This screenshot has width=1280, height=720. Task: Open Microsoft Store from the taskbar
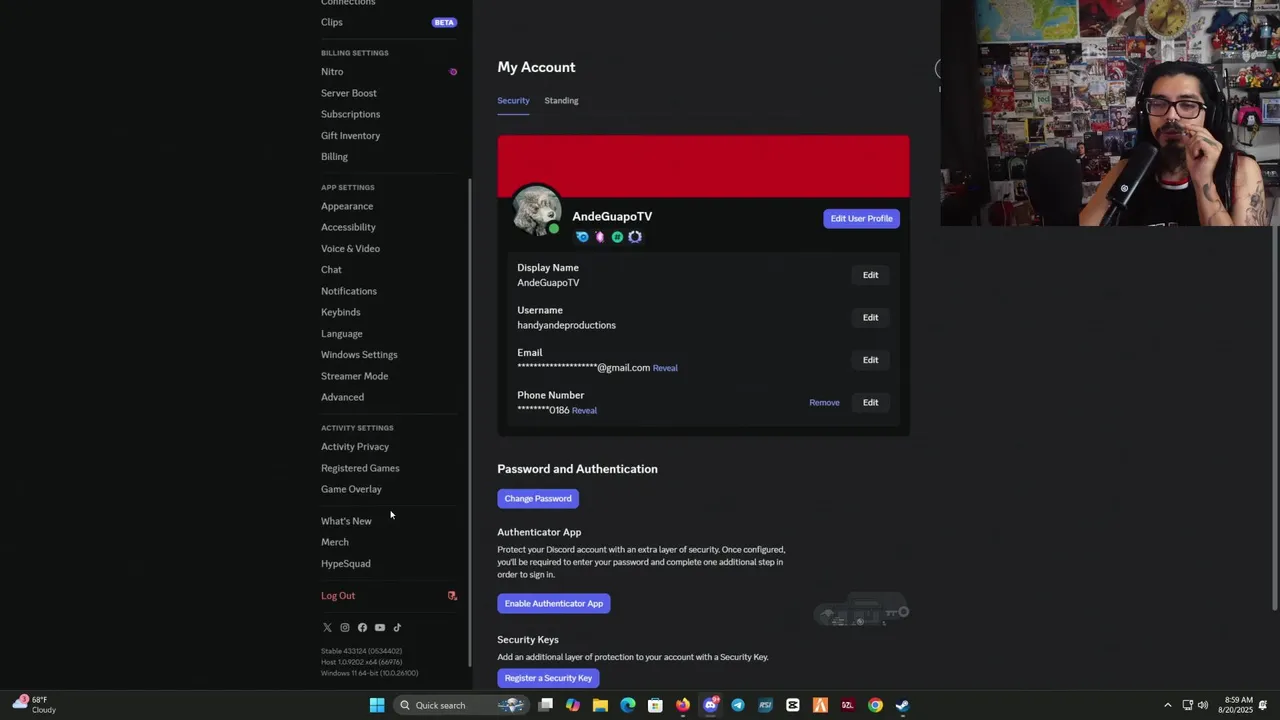pyautogui.click(x=655, y=705)
